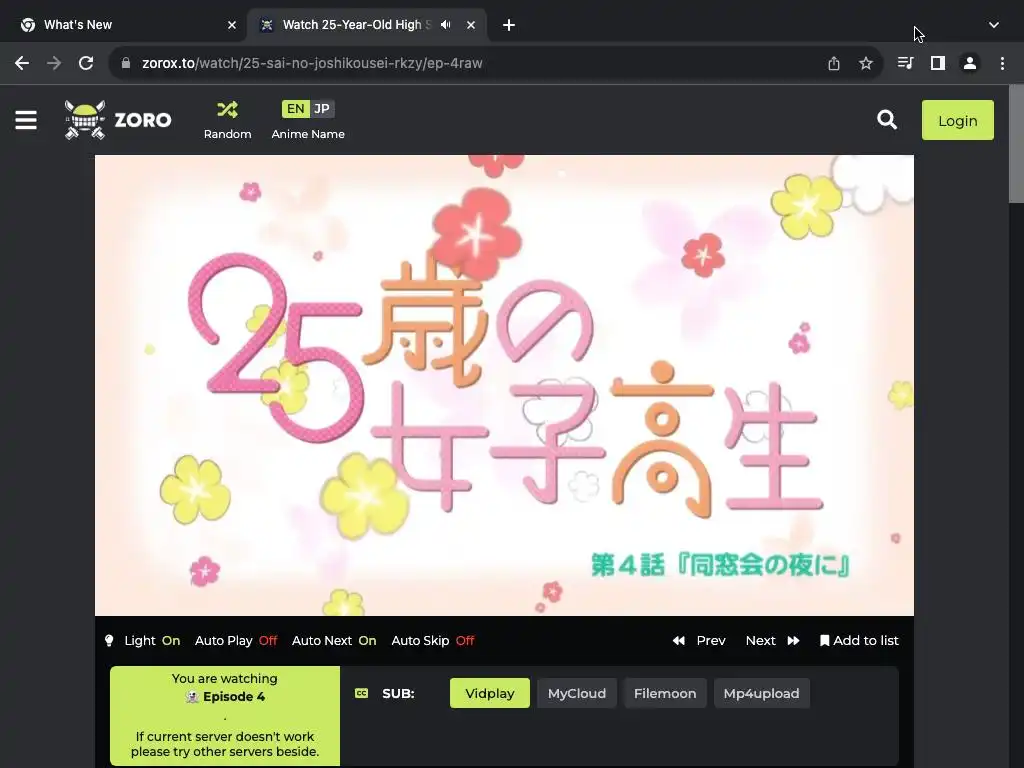Click the Episode 4 label
The image size is (1024, 768).
pos(233,697)
